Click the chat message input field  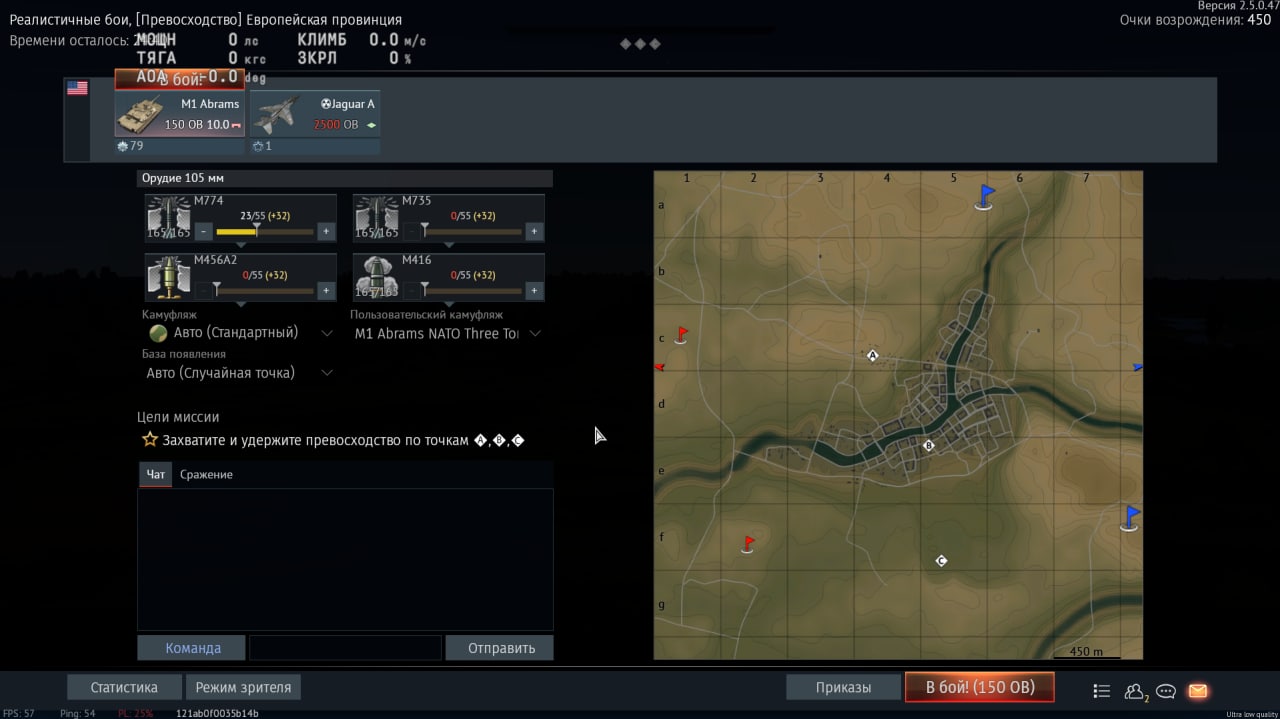tap(345, 648)
